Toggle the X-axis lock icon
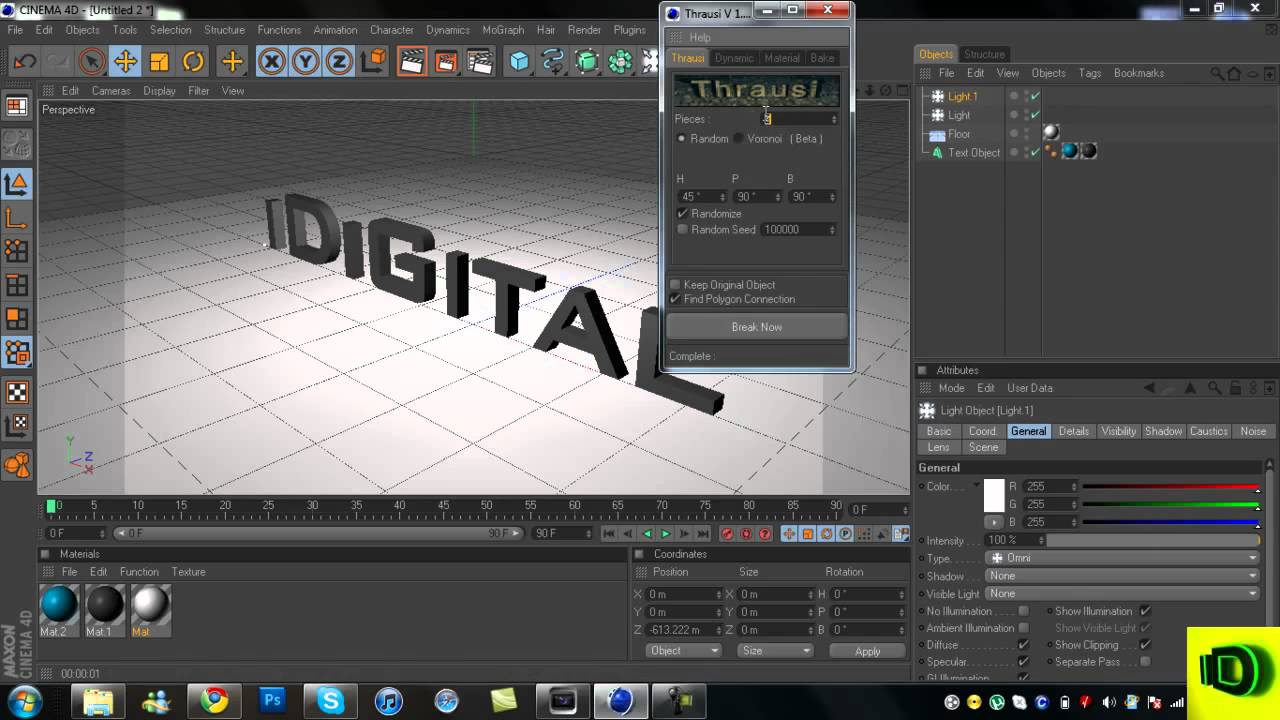Image resolution: width=1280 pixels, height=720 pixels. [271, 62]
